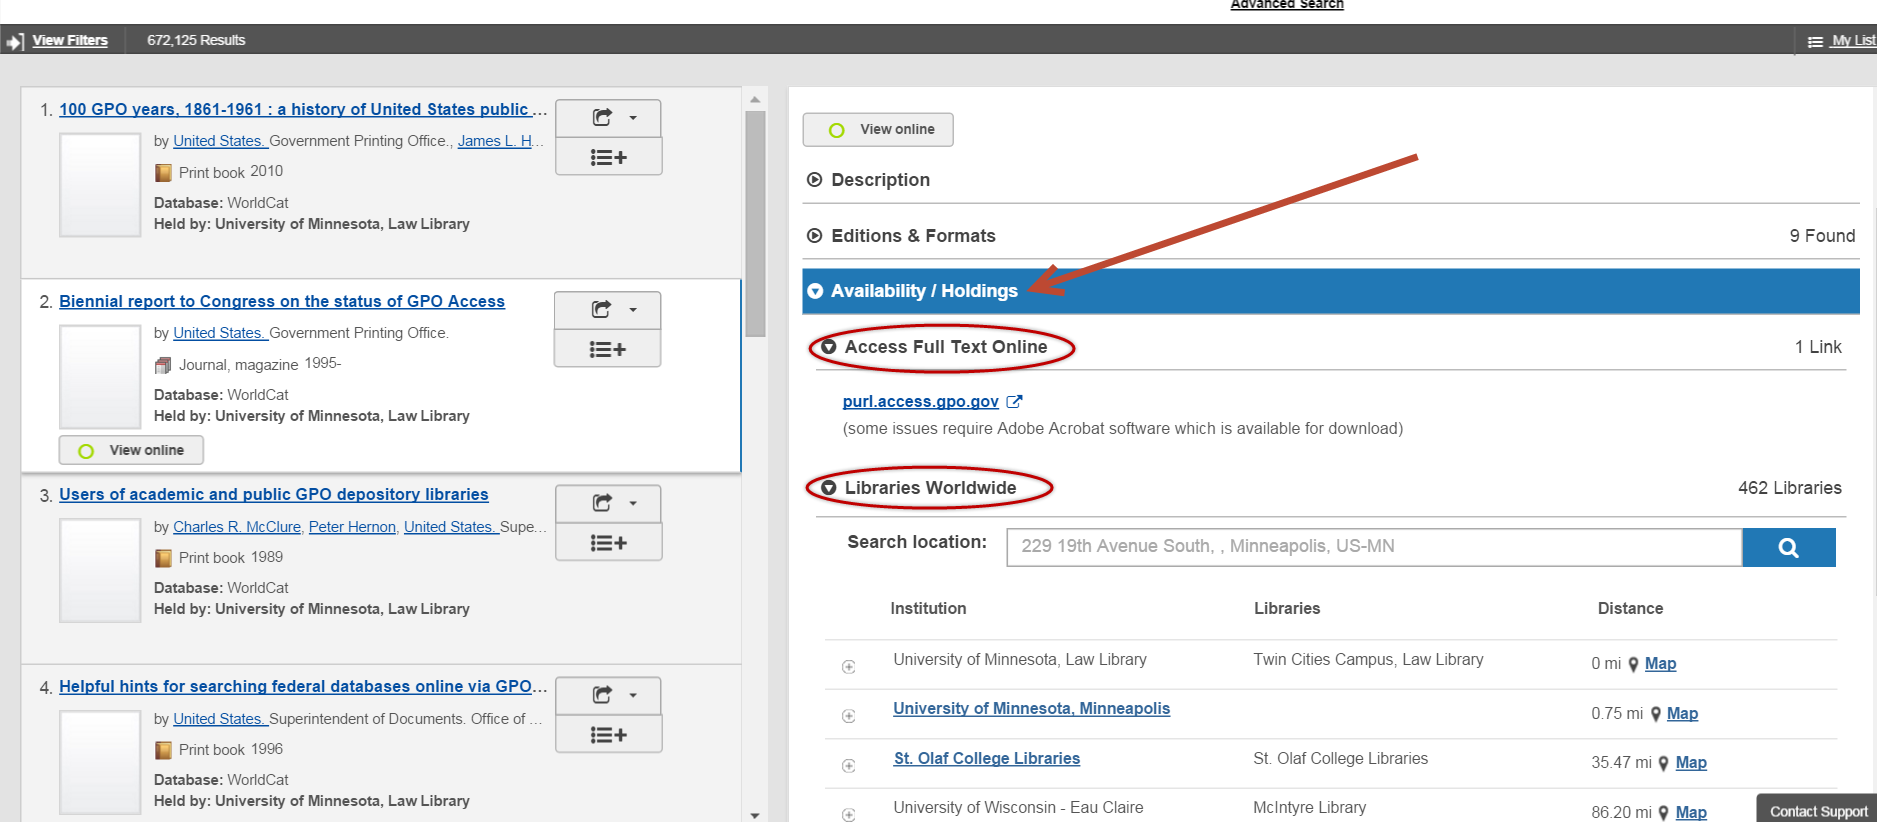The image size is (1877, 822).
Task: Click results scrollbar up arrow
Action: 755,99
